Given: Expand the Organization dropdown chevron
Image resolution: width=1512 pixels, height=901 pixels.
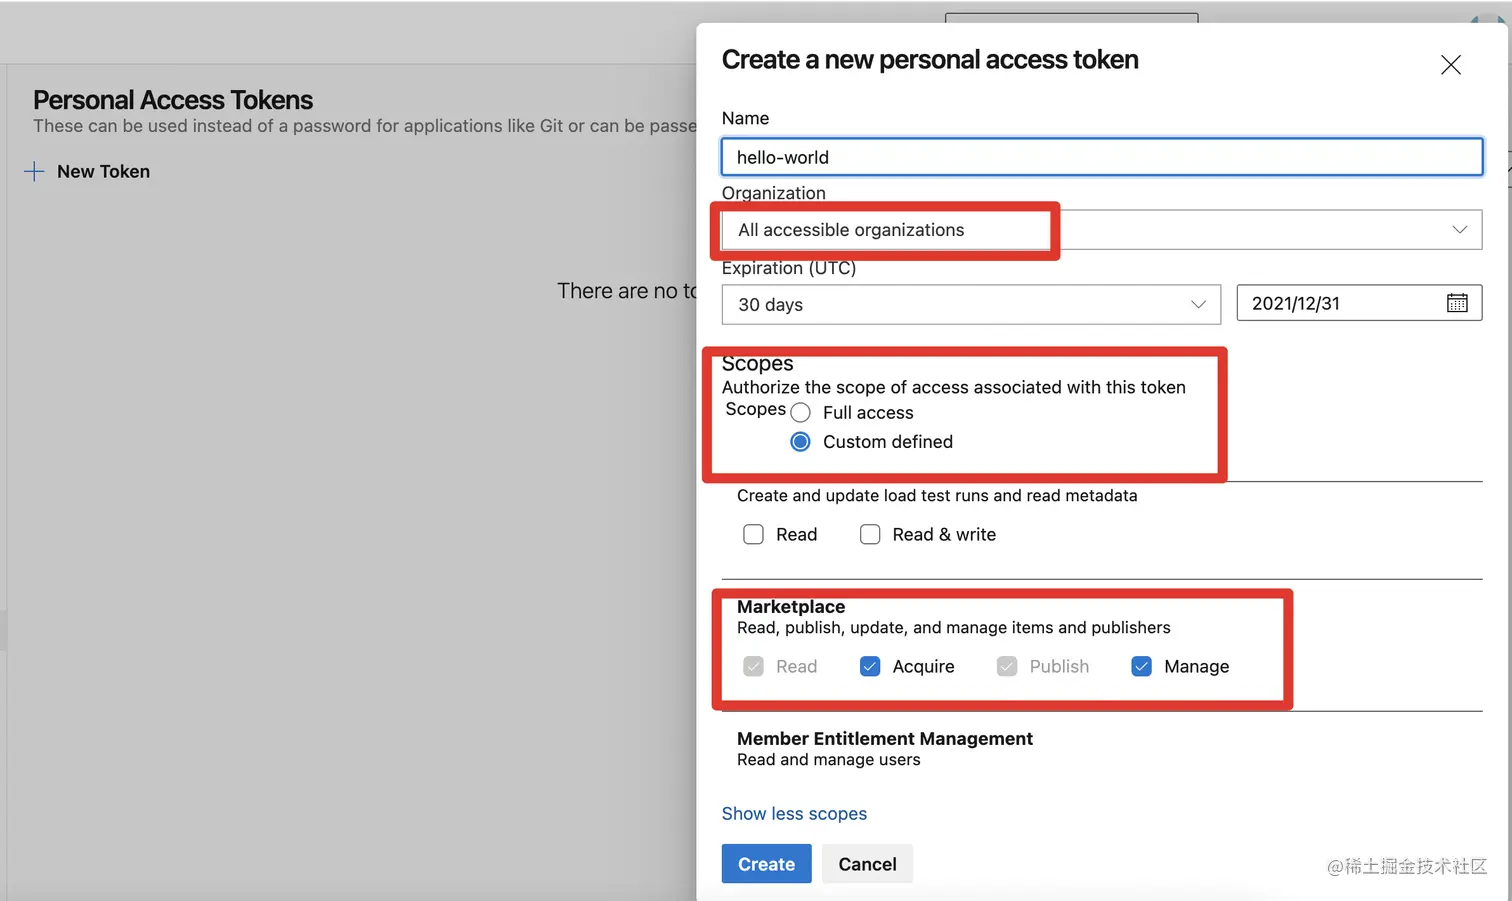Looking at the screenshot, I should [1459, 230].
